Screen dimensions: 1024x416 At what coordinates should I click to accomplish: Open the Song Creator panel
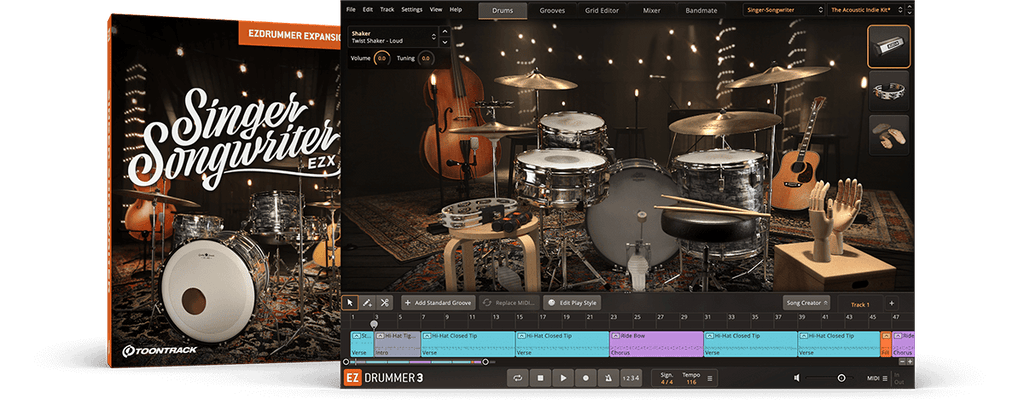[x=807, y=303]
